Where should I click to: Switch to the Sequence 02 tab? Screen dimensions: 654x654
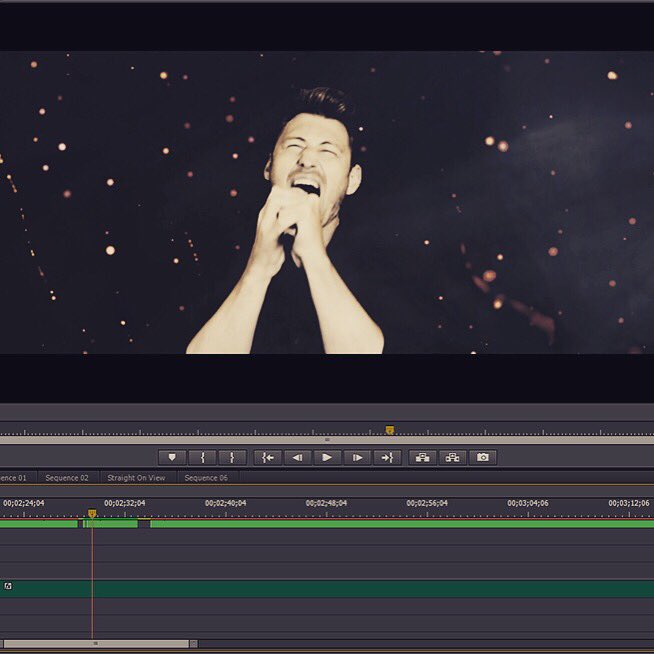click(x=67, y=478)
